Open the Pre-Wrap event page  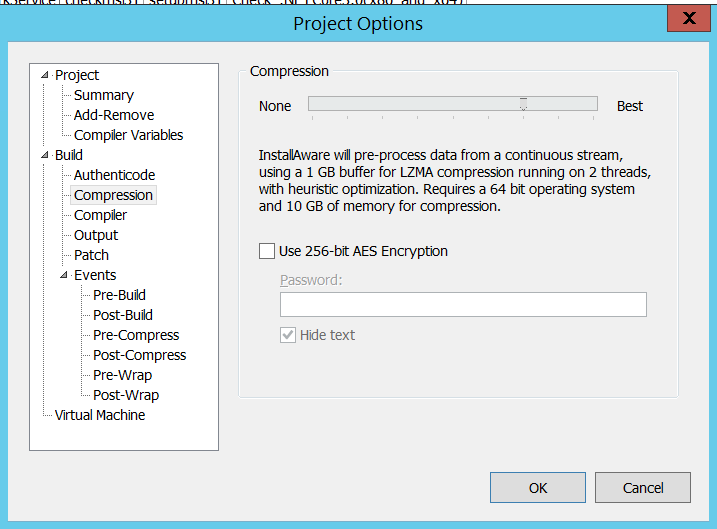pos(123,375)
